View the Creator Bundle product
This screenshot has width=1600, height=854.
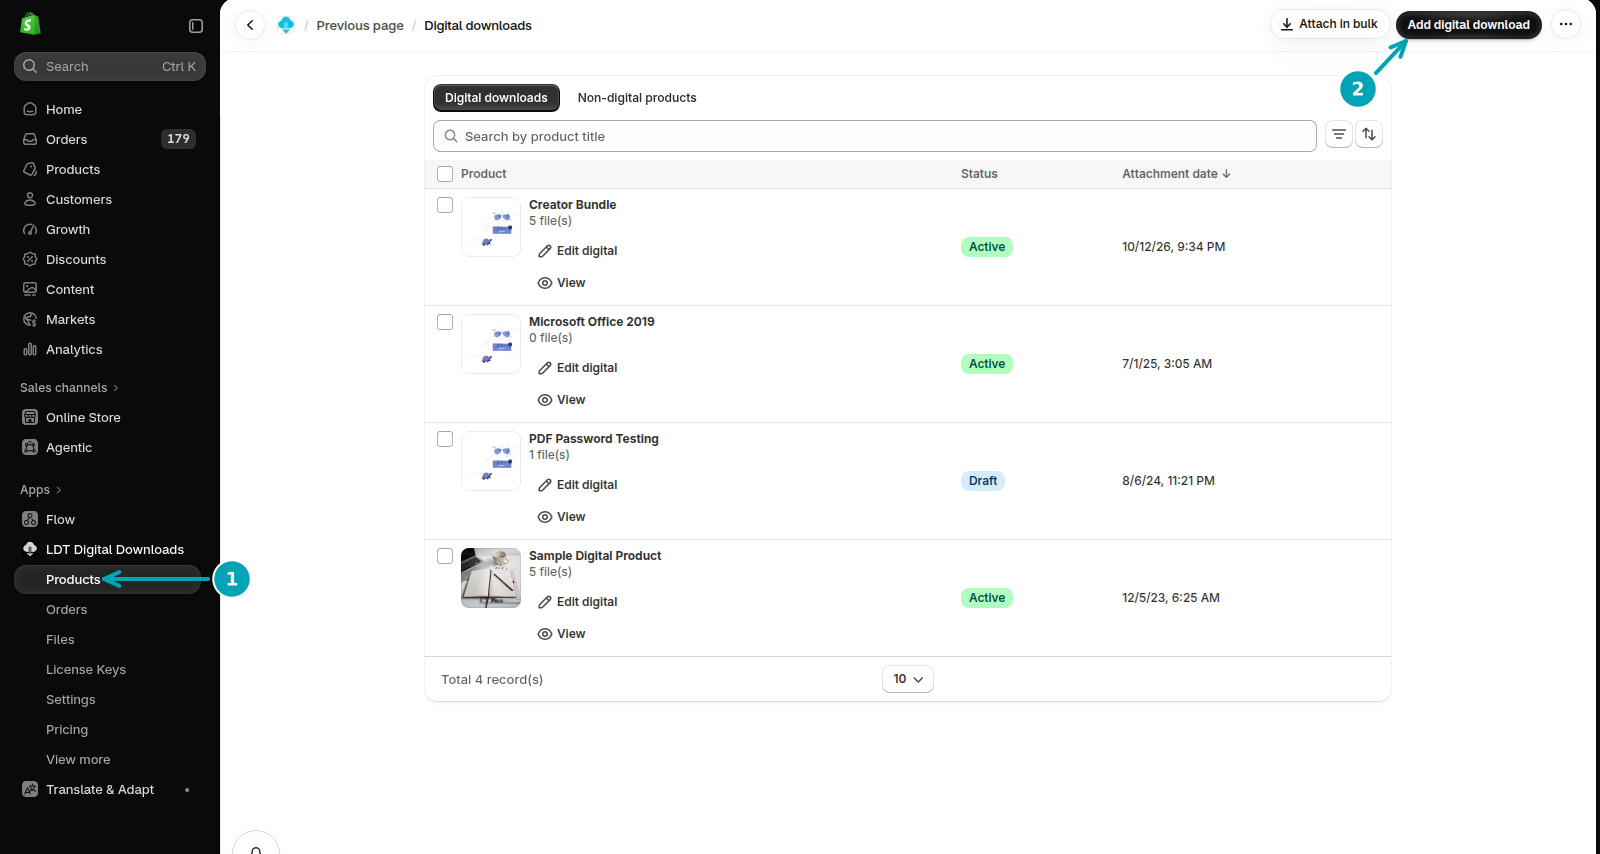tap(561, 283)
